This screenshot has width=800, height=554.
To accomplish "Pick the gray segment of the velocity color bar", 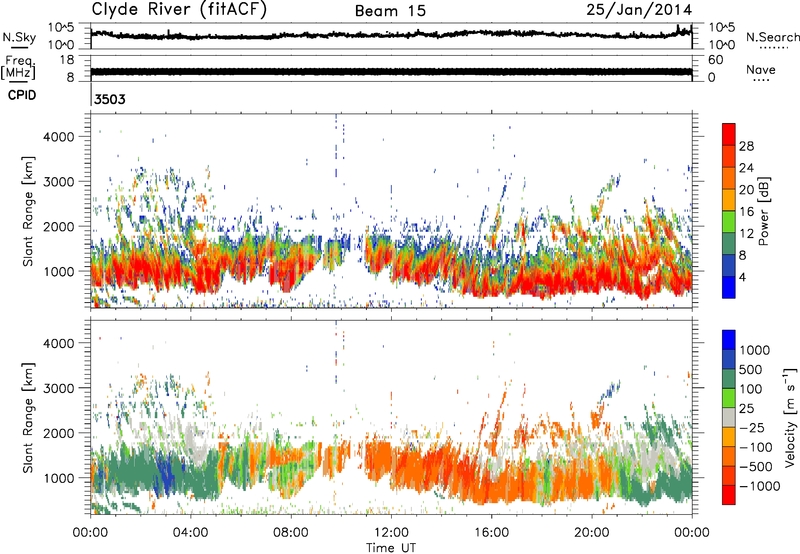I will coord(729,417).
